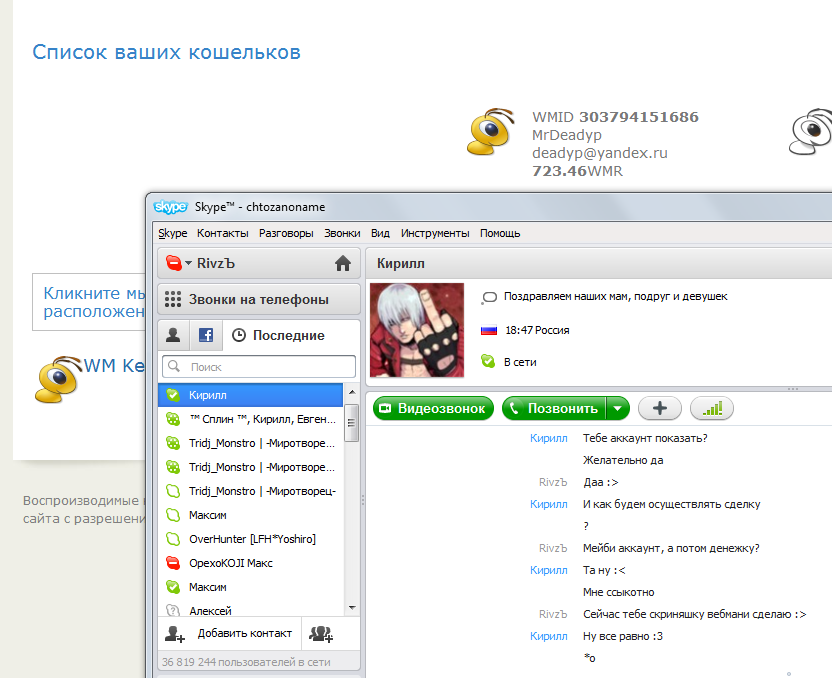Start a Видеозвонок with Кирилл
832x678 pixels.
coord(433,408)
